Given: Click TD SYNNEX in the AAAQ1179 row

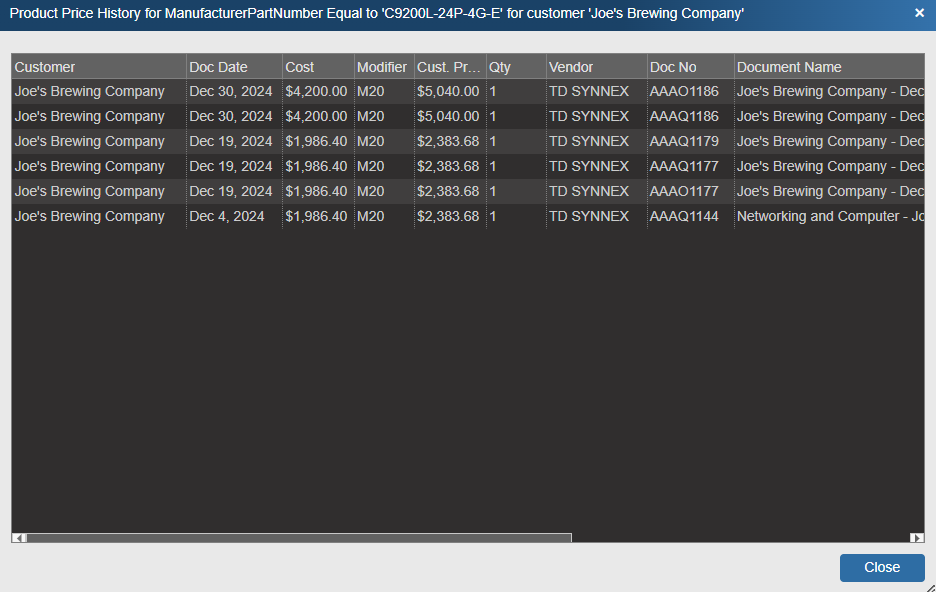Looking at the screenshot, I should click(589, 141).
